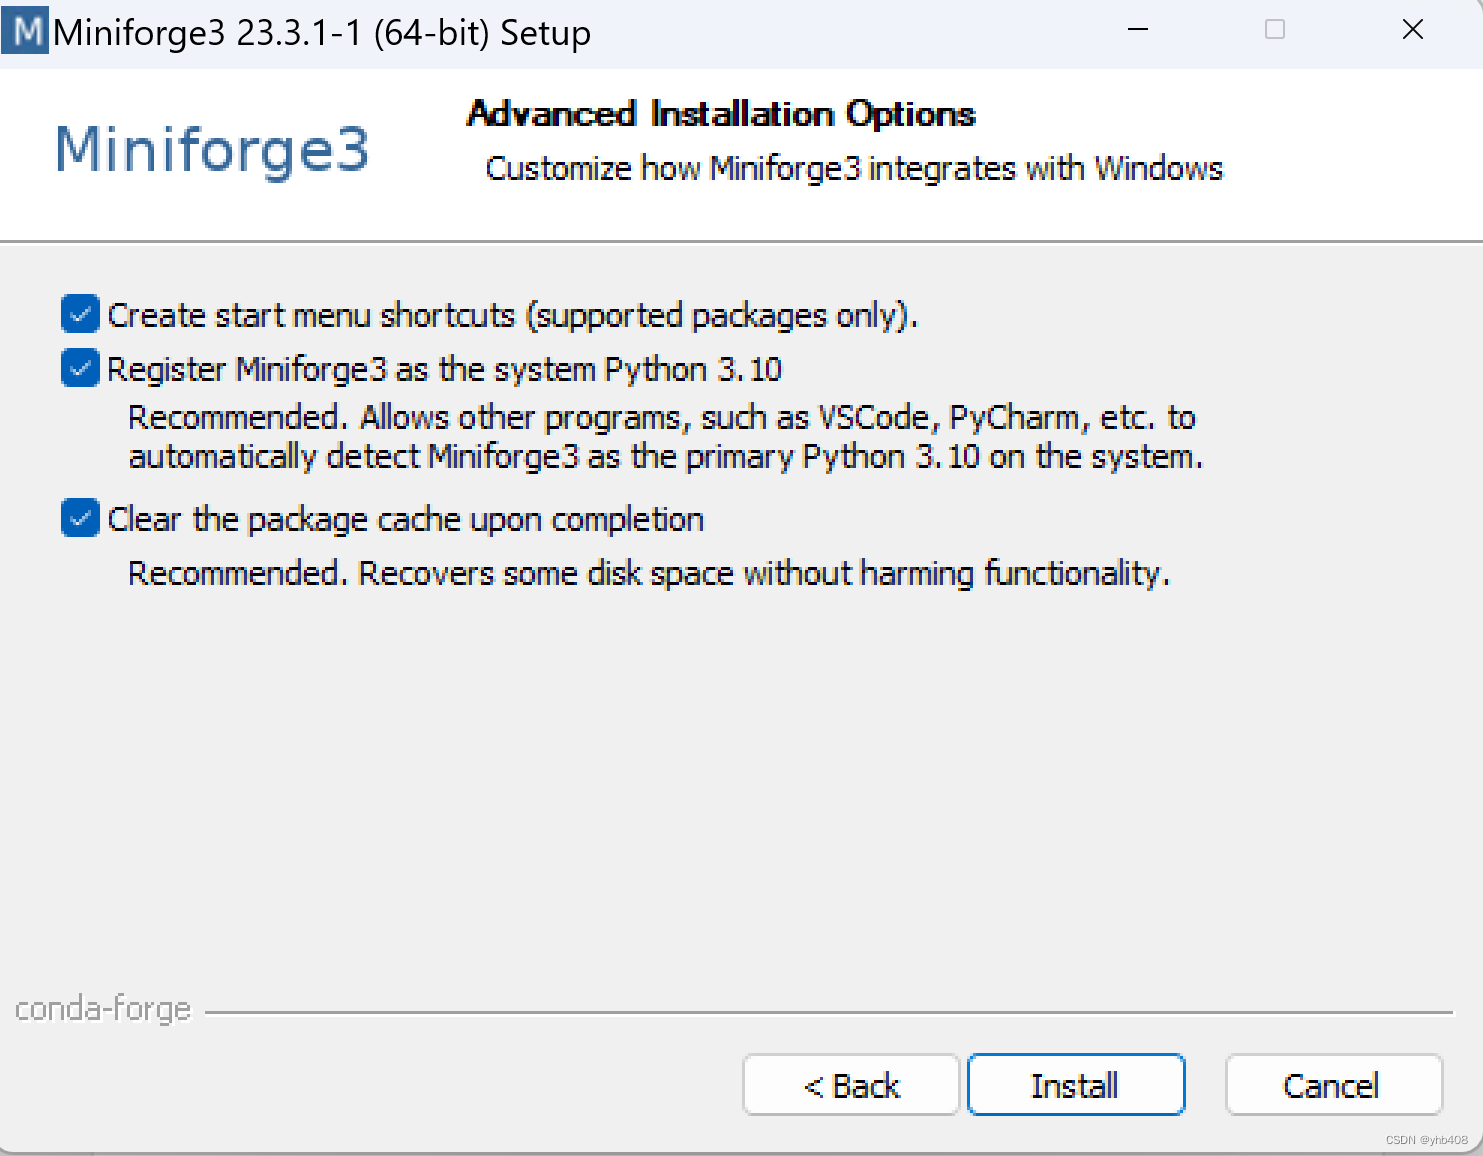Disable "Register Miniforge3 as the system Python 3.10"
1483x1156 pixels.
click(79, 368)
